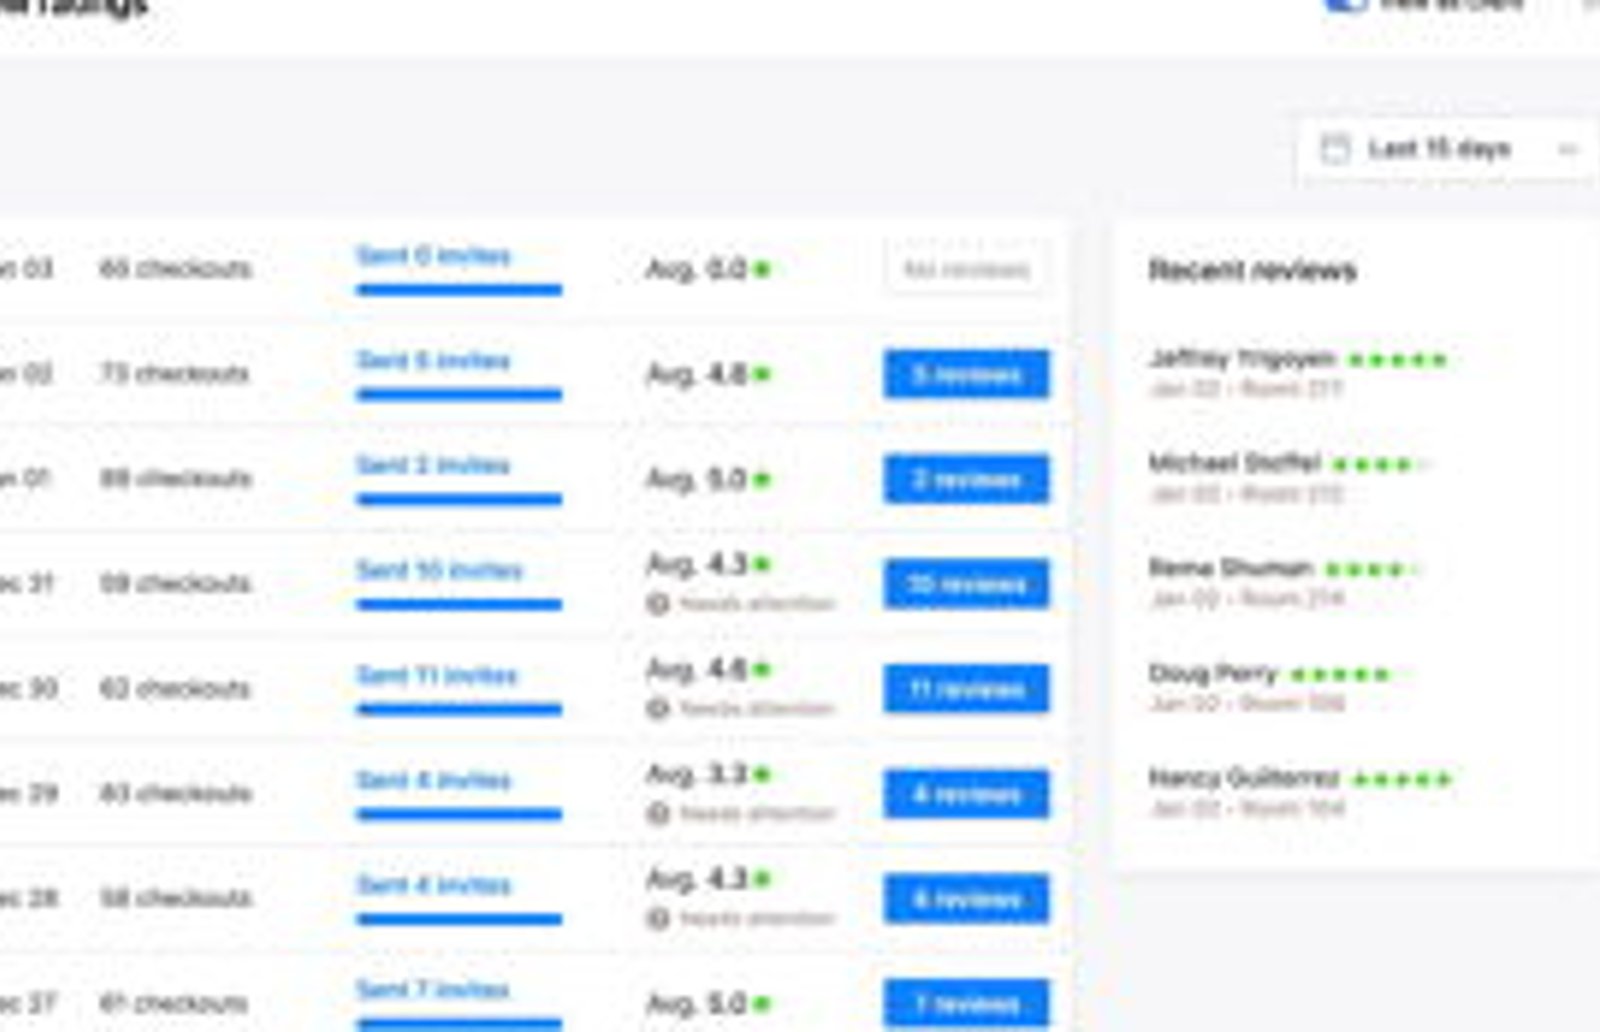Image resolution: width=1600 pixels, height=1032 pixels.
Task: Click Needs attention icon in Dec 29 row
Action: coord(657,813)
